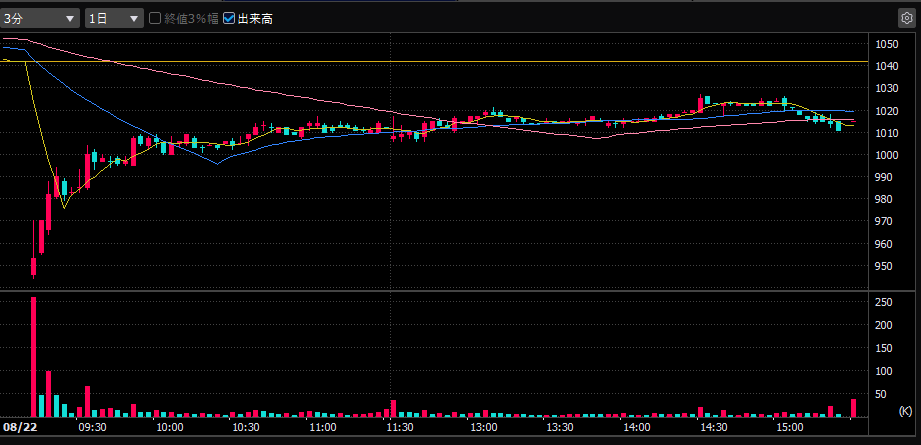Click the tallest opening volume bar
This screenshot has width=921, height=445.
[33, 357]
